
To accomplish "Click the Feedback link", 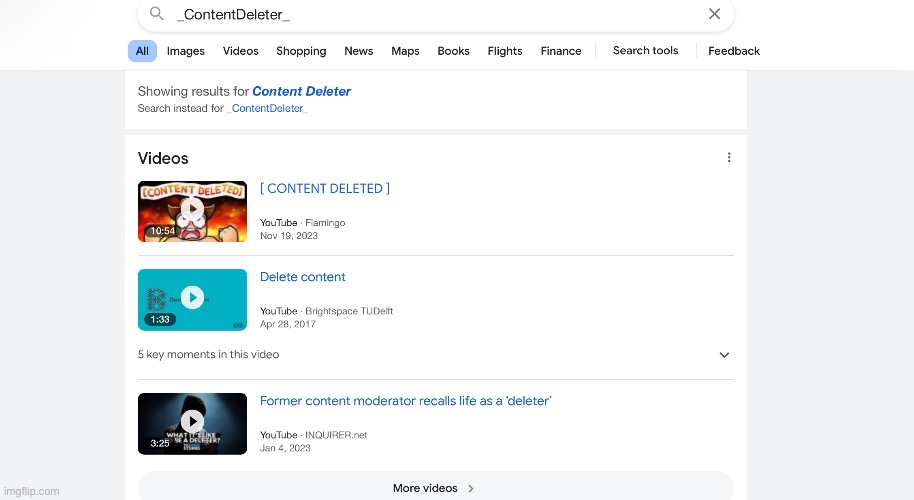I will (x=734, y=51).
